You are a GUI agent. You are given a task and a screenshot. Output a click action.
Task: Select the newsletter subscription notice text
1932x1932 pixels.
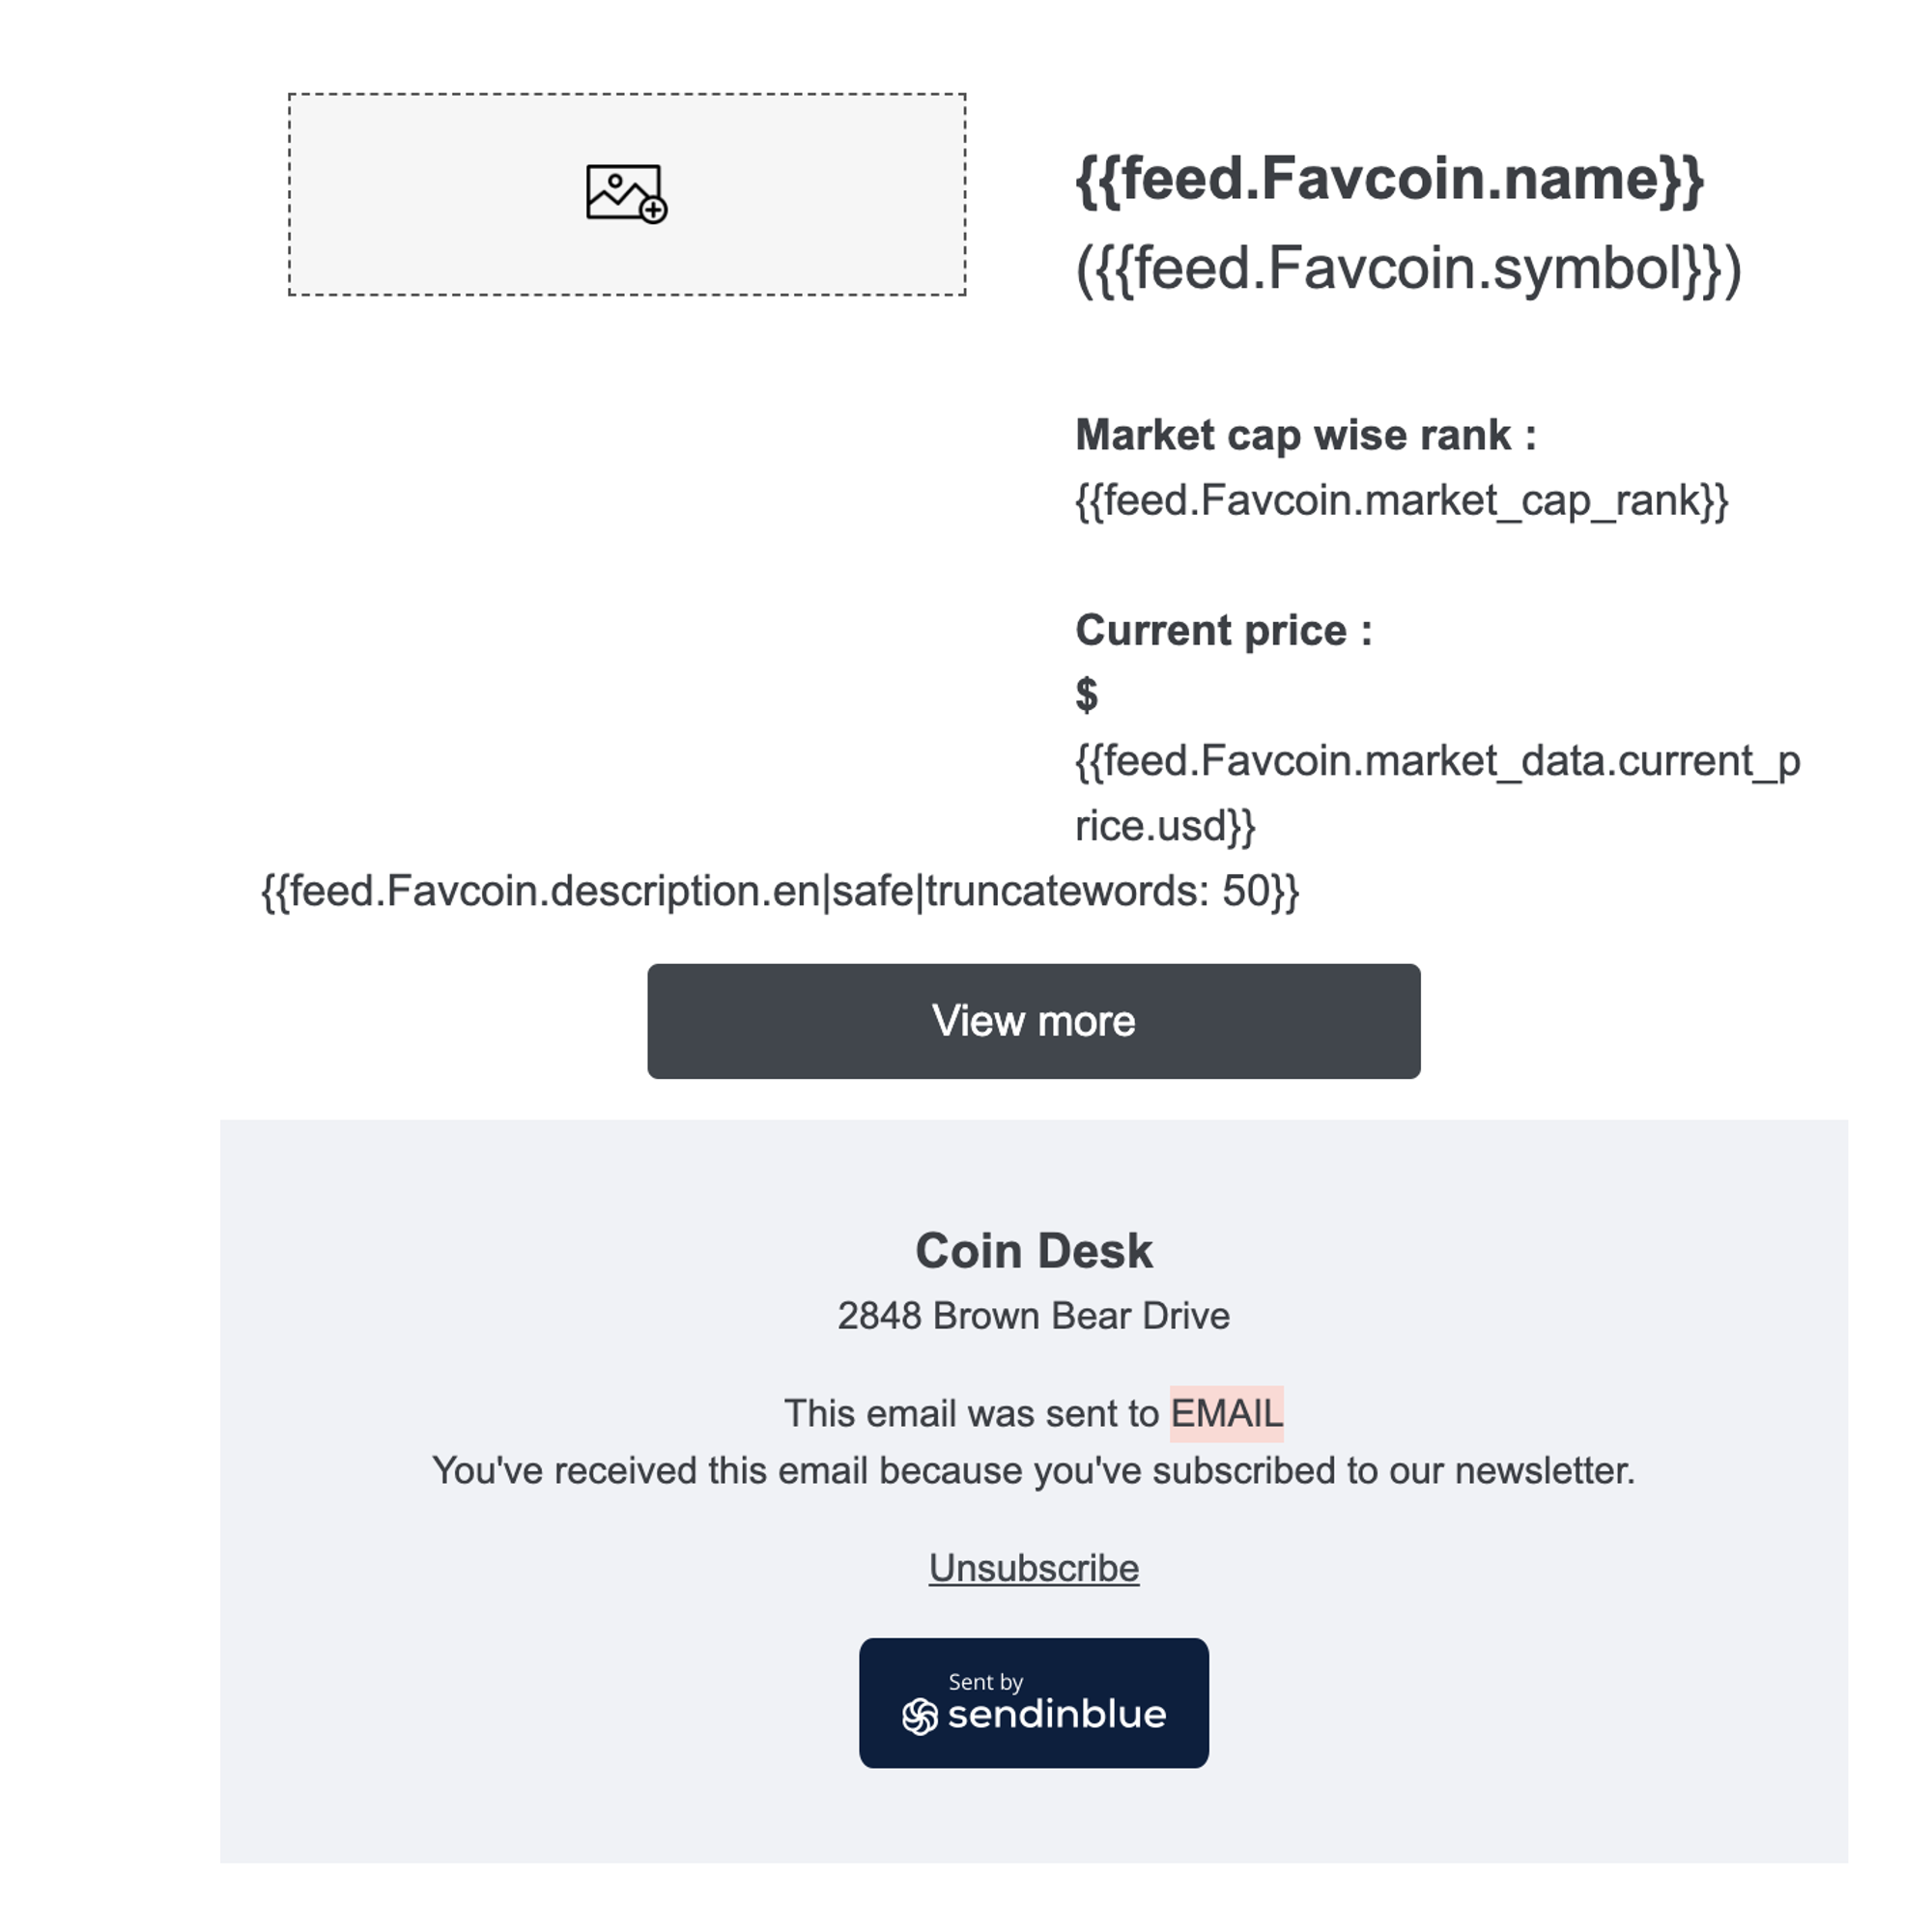pos(1034,1471)
